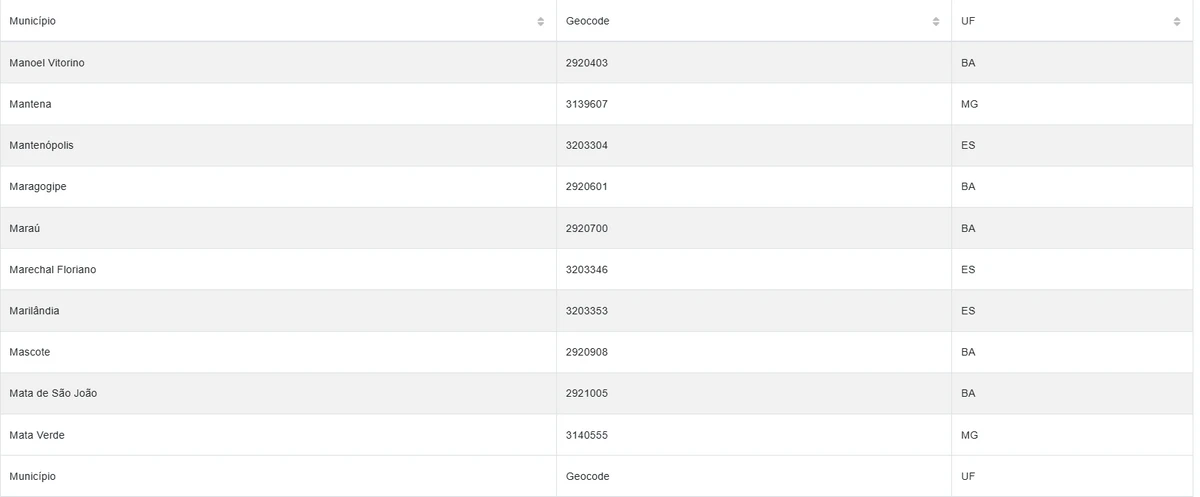Sort table by Geocode header
The width and height of the screenshot is (1200, 497).
click(587, 21)
